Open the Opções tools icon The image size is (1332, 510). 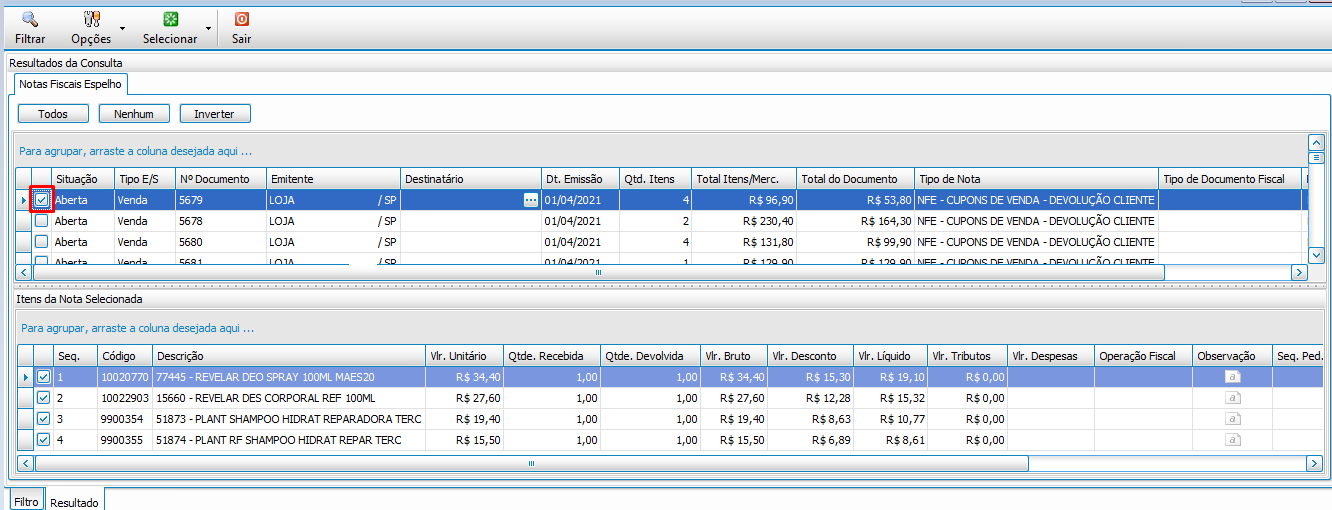coord(91,19)
